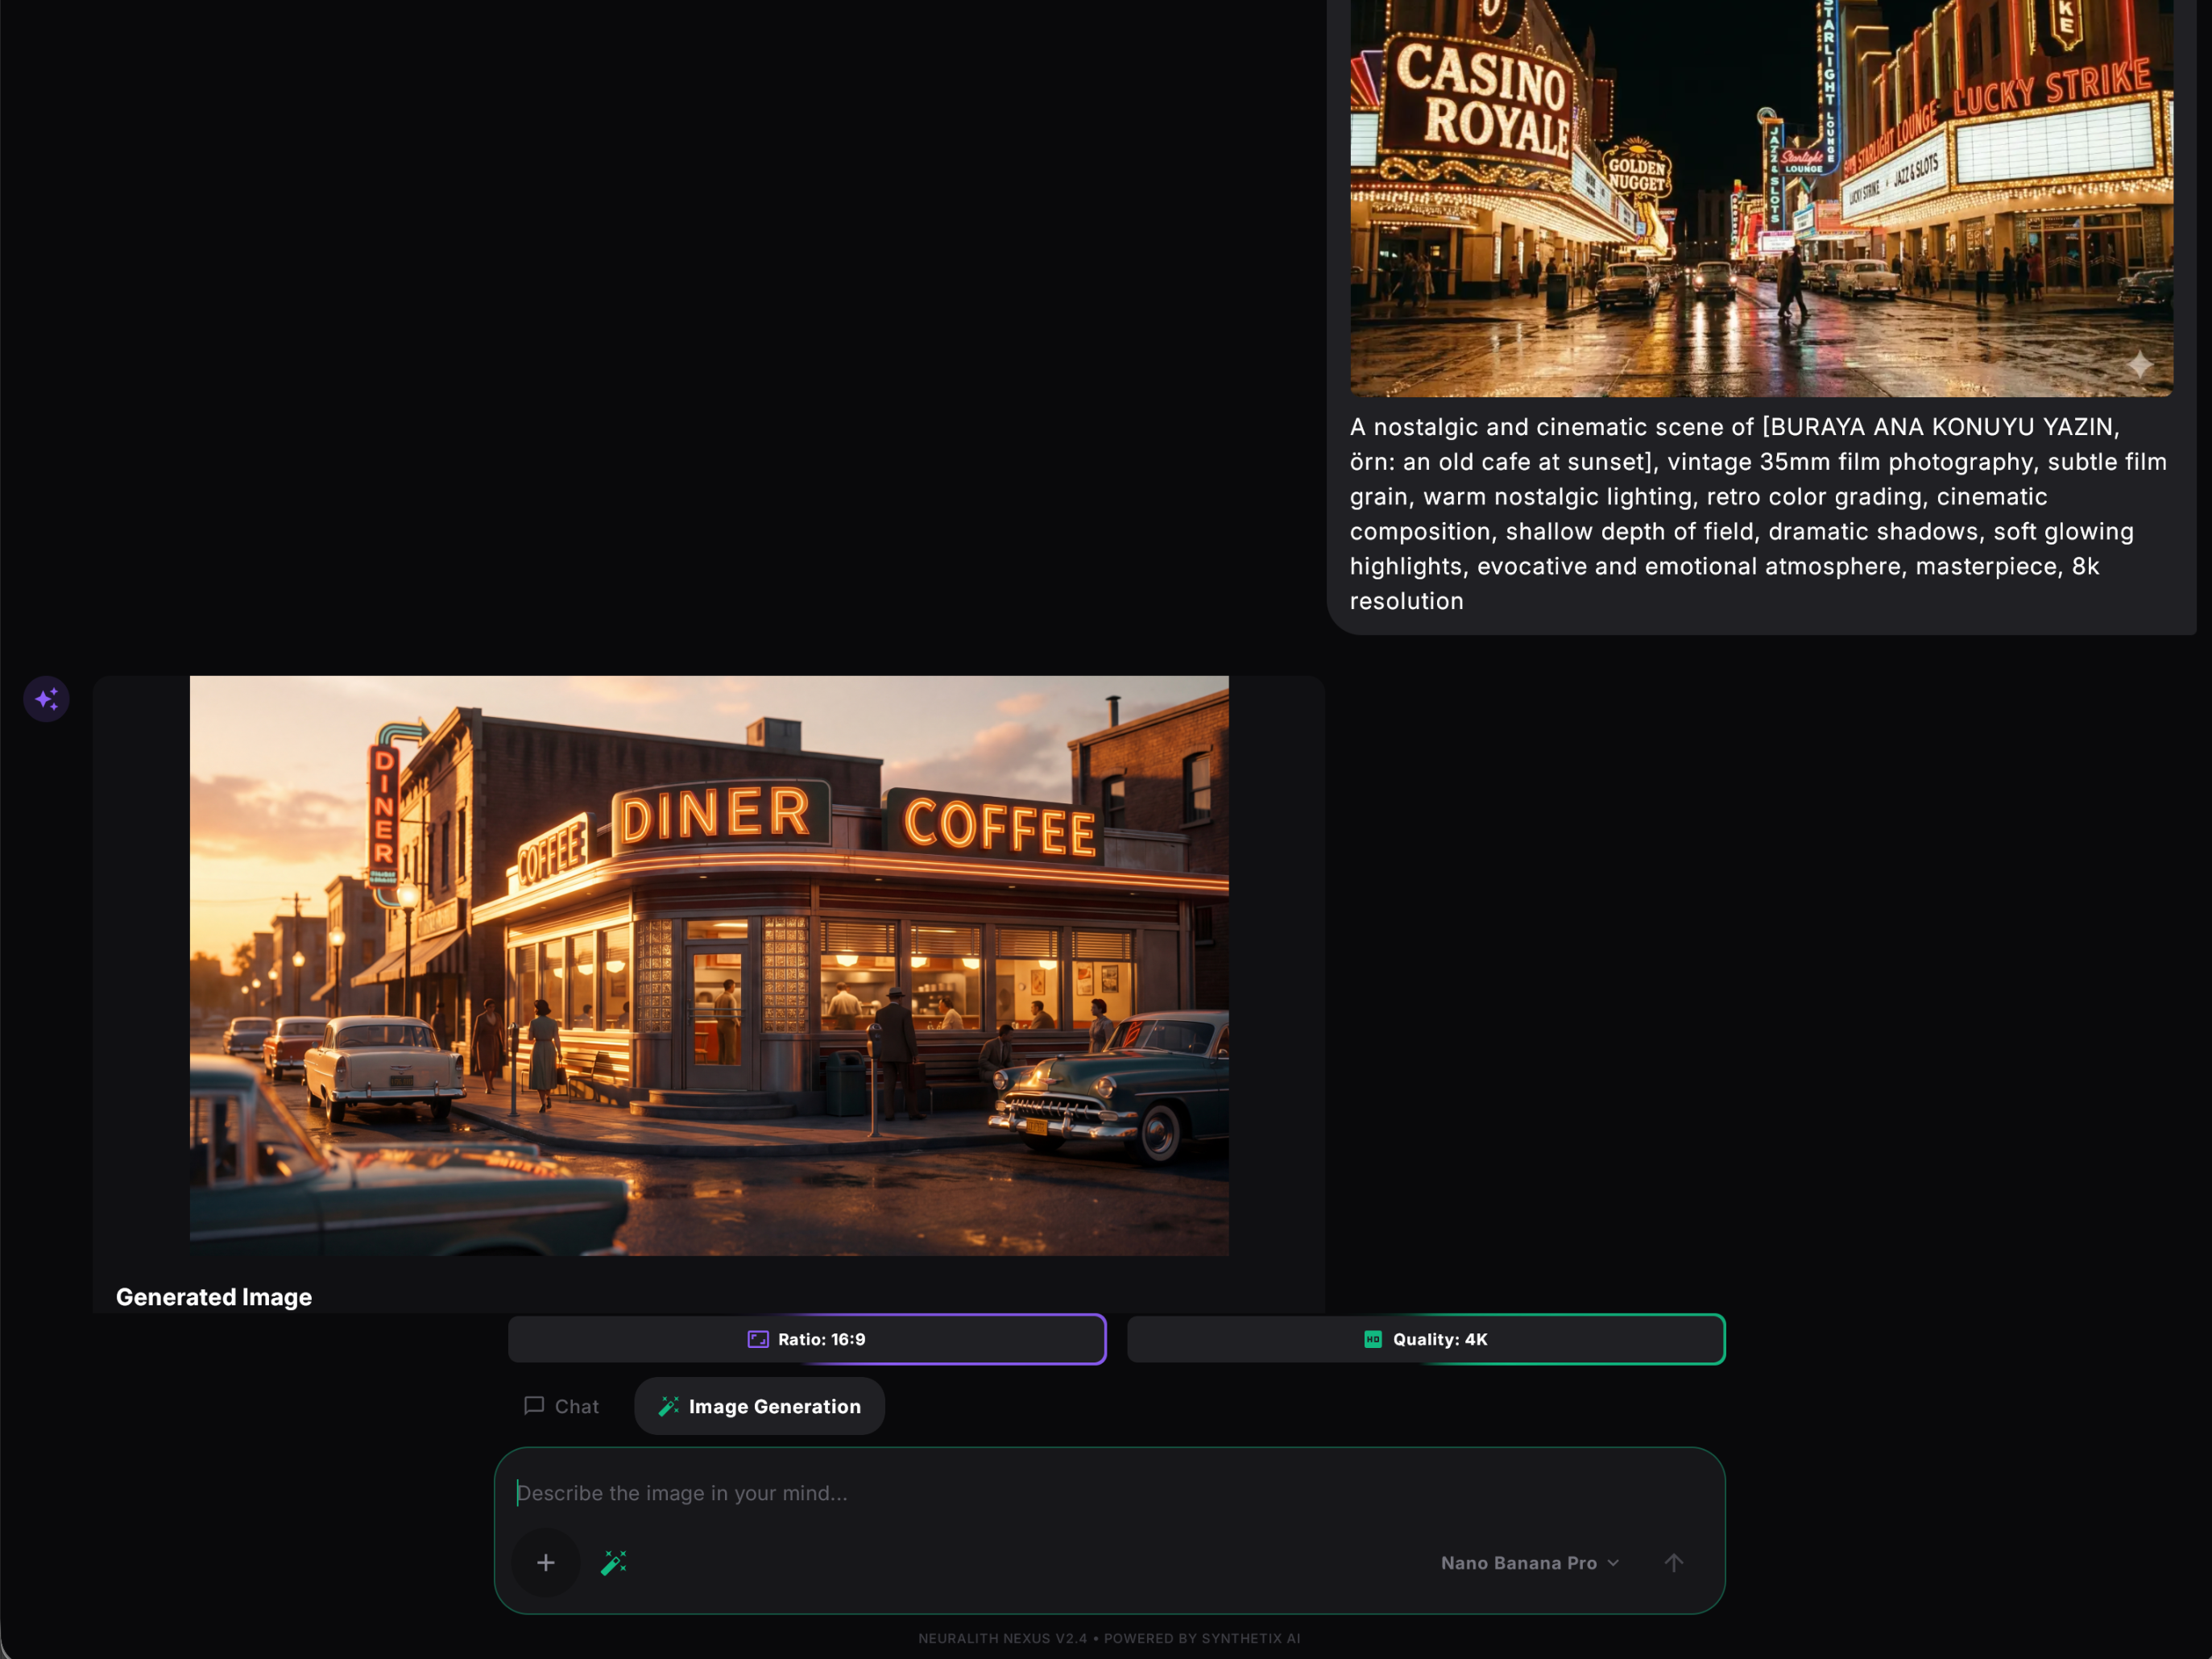Click the green HD icon beside Quality: 4K

(1373, 1339)
